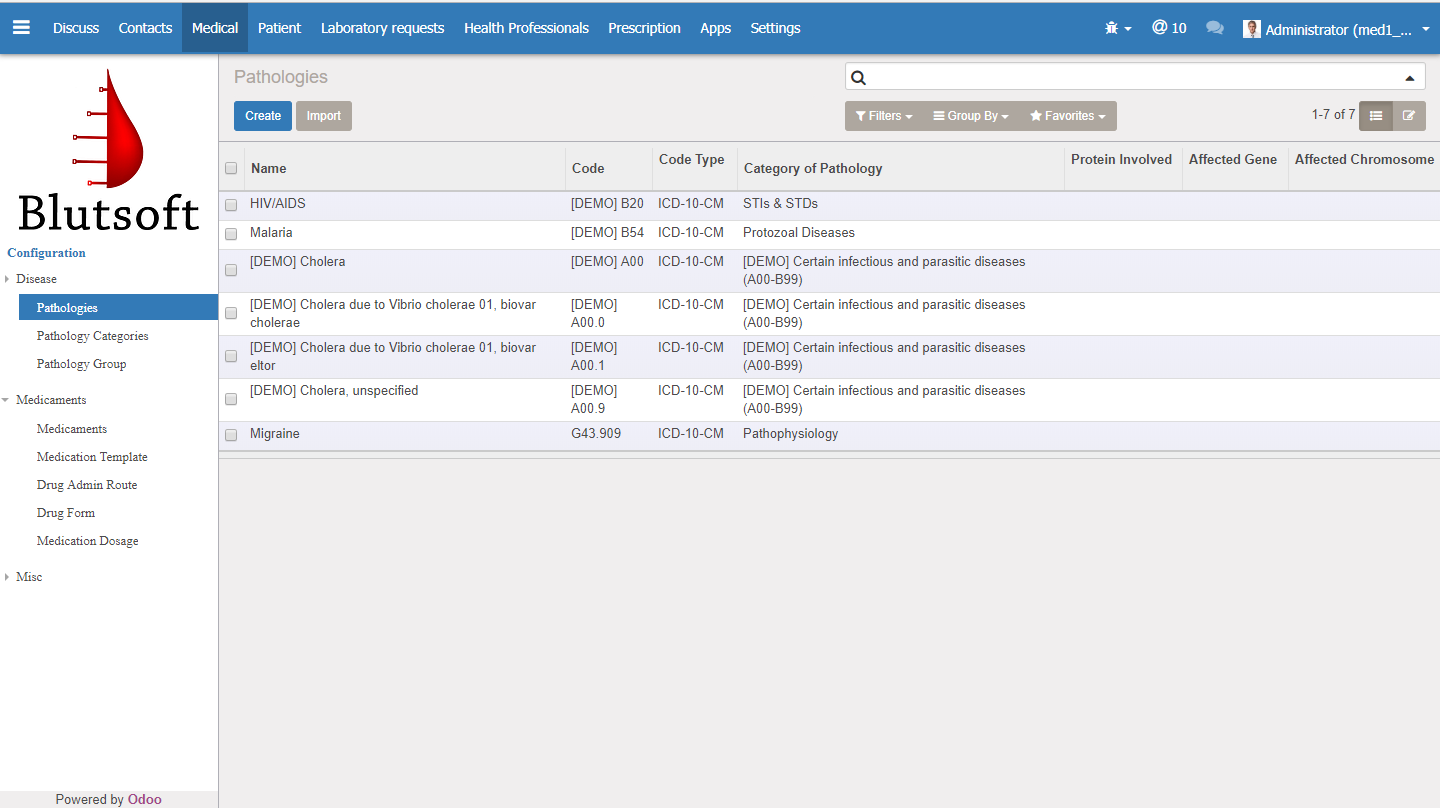Open the Patient menu
The image size is (1440, 808).
[x=279, y=28]
